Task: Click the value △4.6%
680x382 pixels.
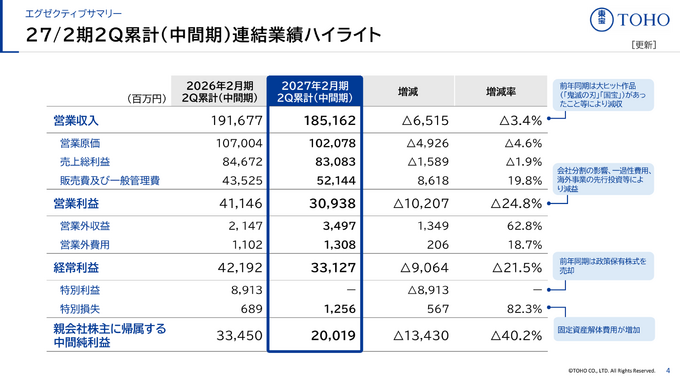Action: [x=523, y=143]
